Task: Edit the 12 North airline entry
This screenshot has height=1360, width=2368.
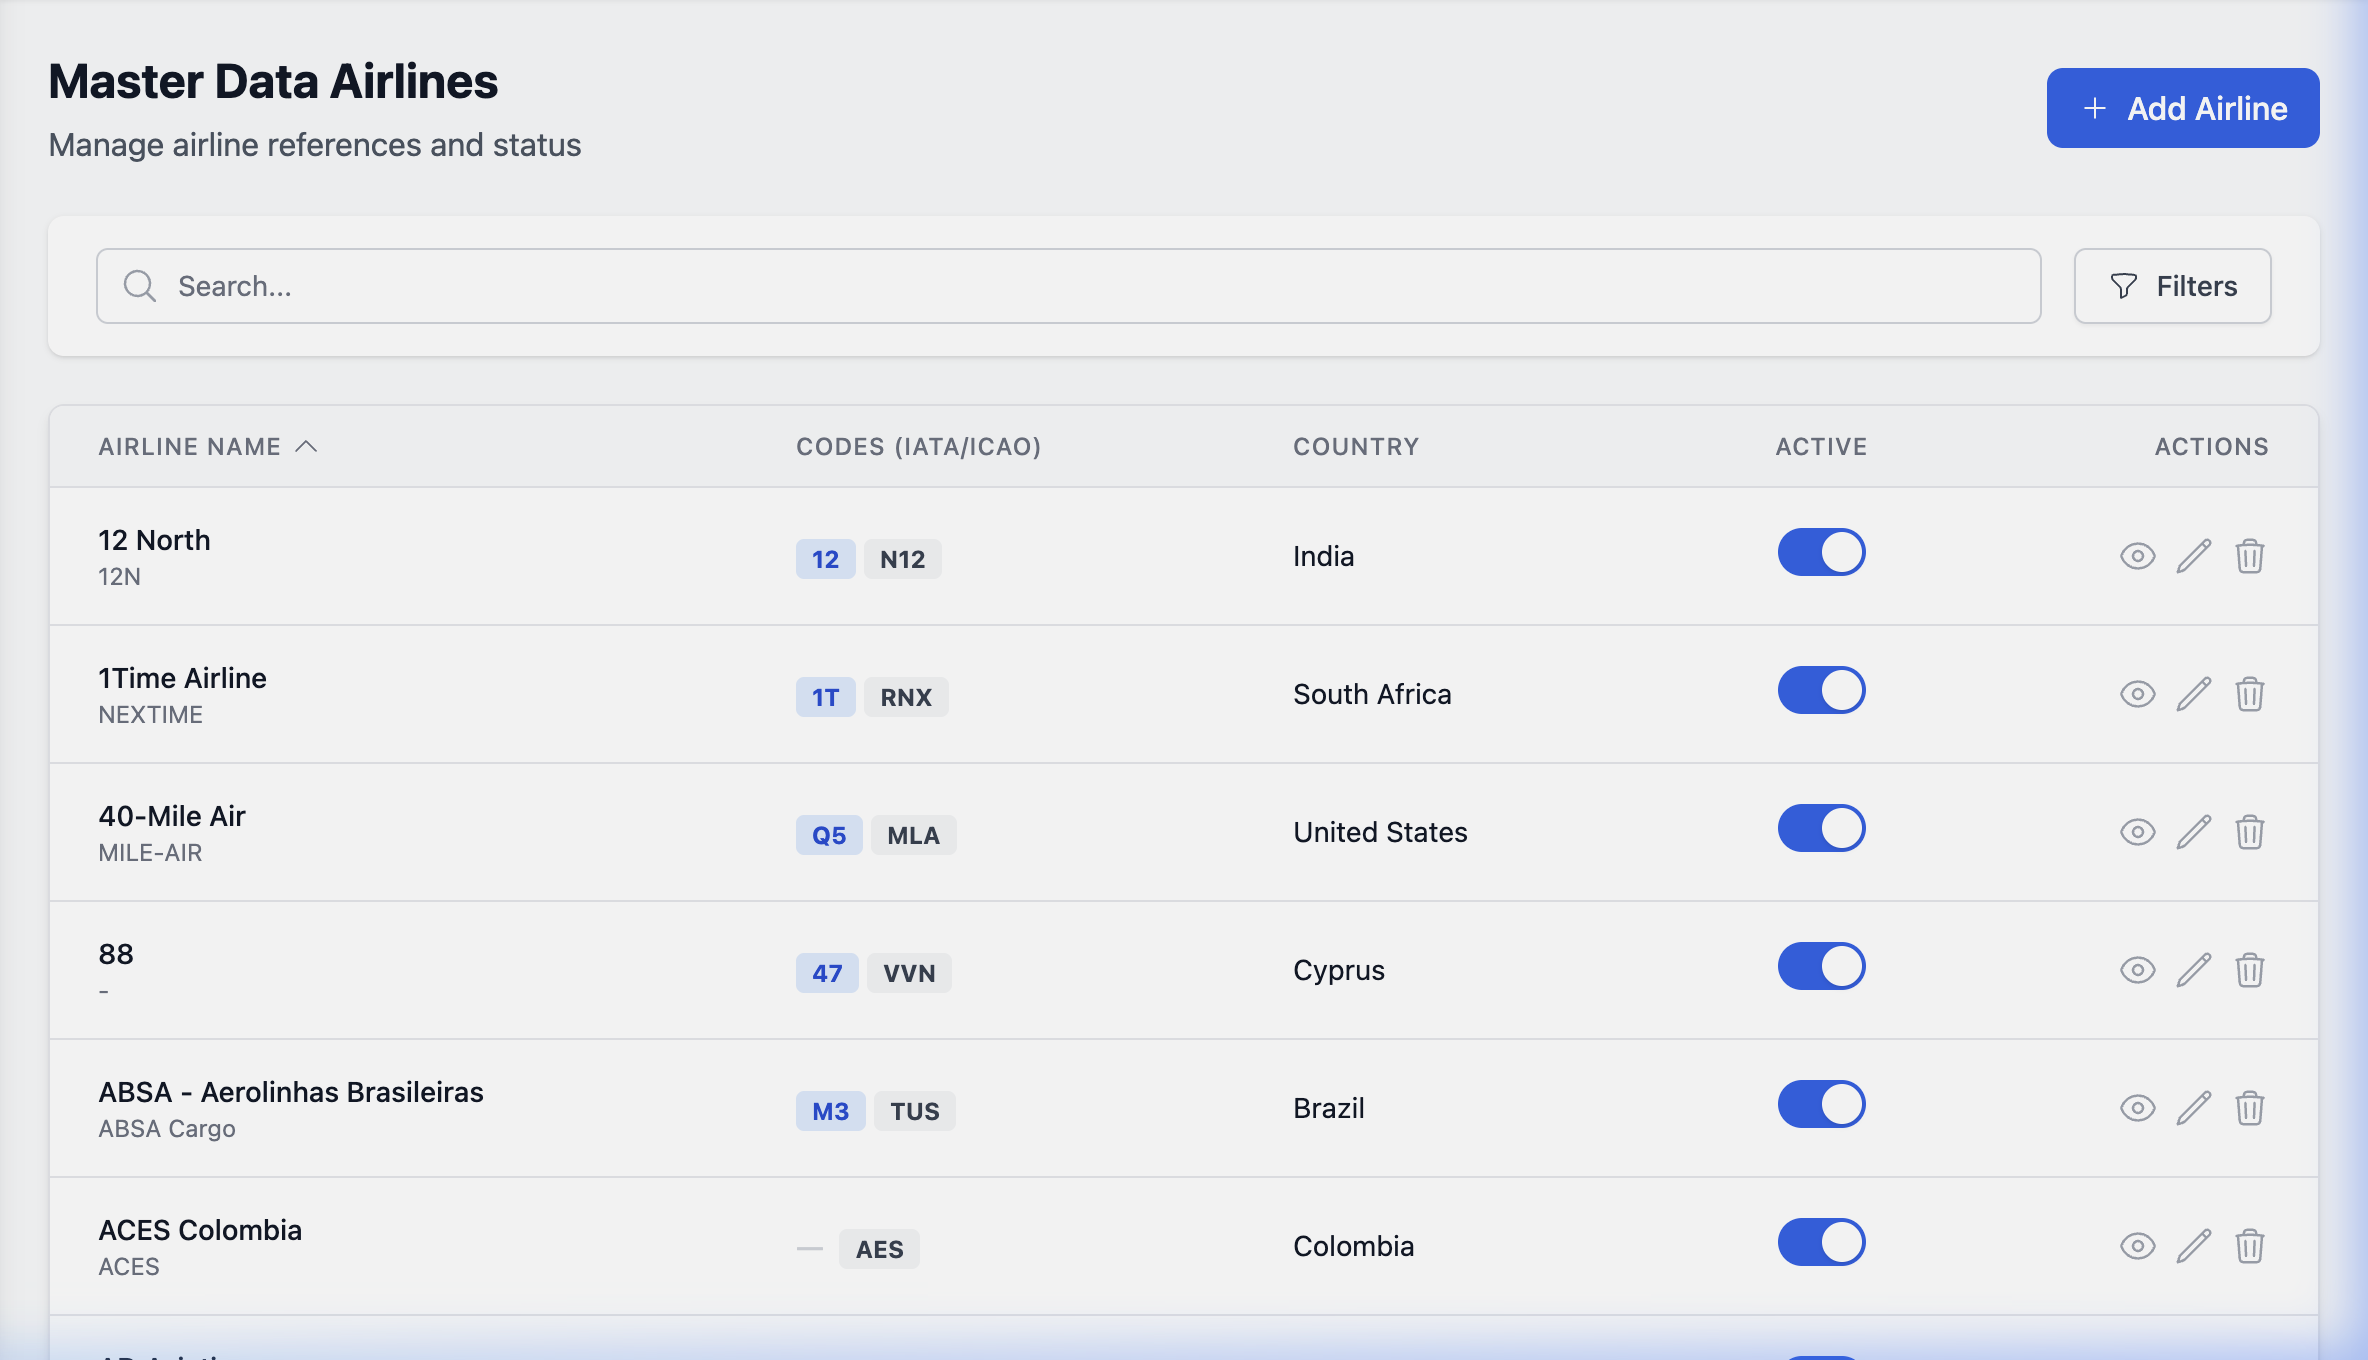Action: (x=2194, y=556)
